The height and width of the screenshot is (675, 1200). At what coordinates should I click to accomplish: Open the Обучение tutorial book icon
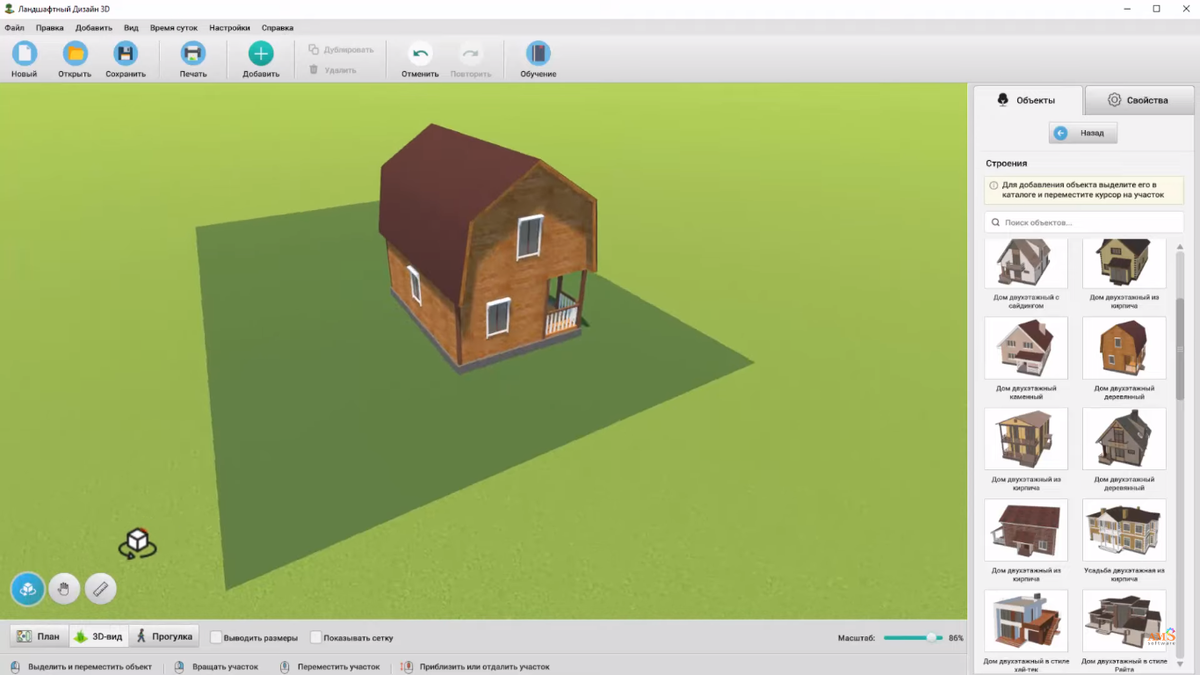(538, 54)
